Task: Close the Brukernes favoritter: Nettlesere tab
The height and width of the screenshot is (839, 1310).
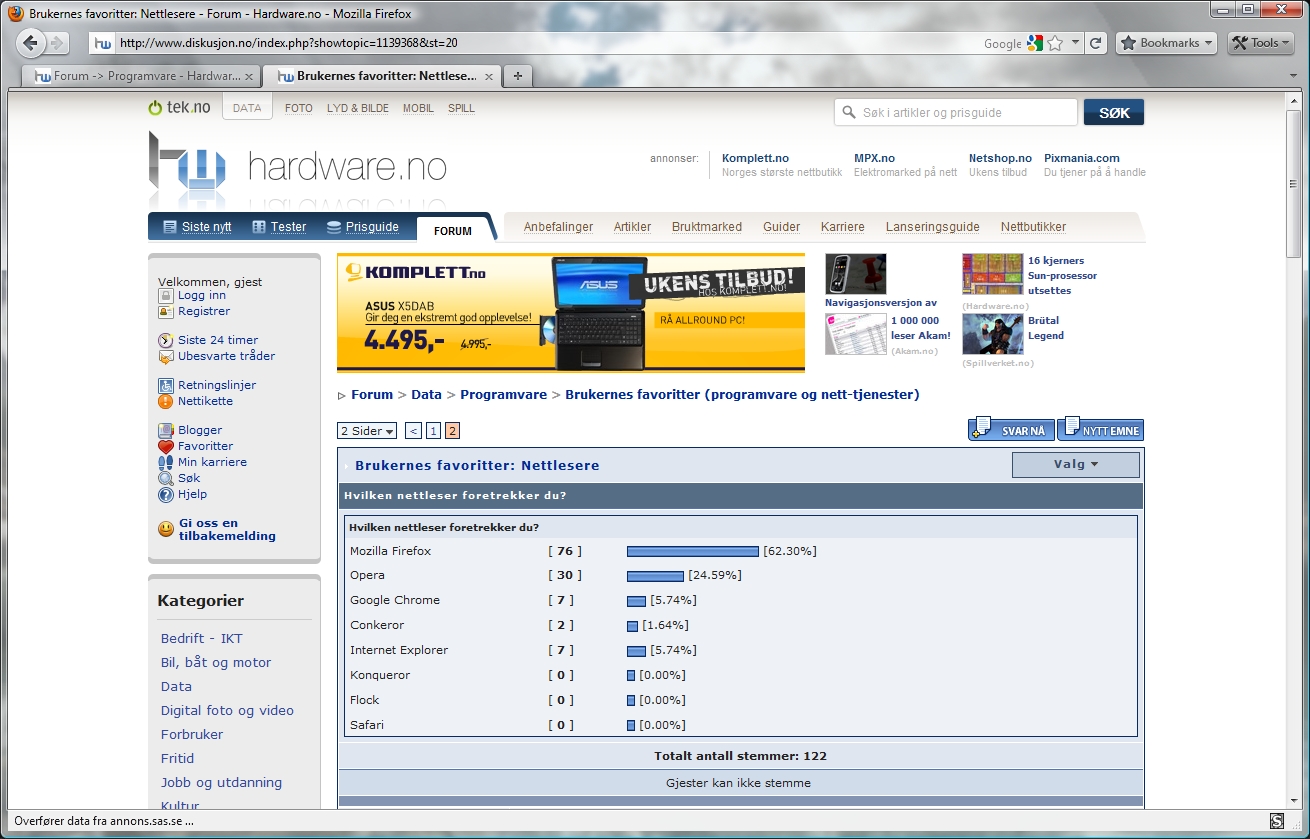Action: point(489,76)
